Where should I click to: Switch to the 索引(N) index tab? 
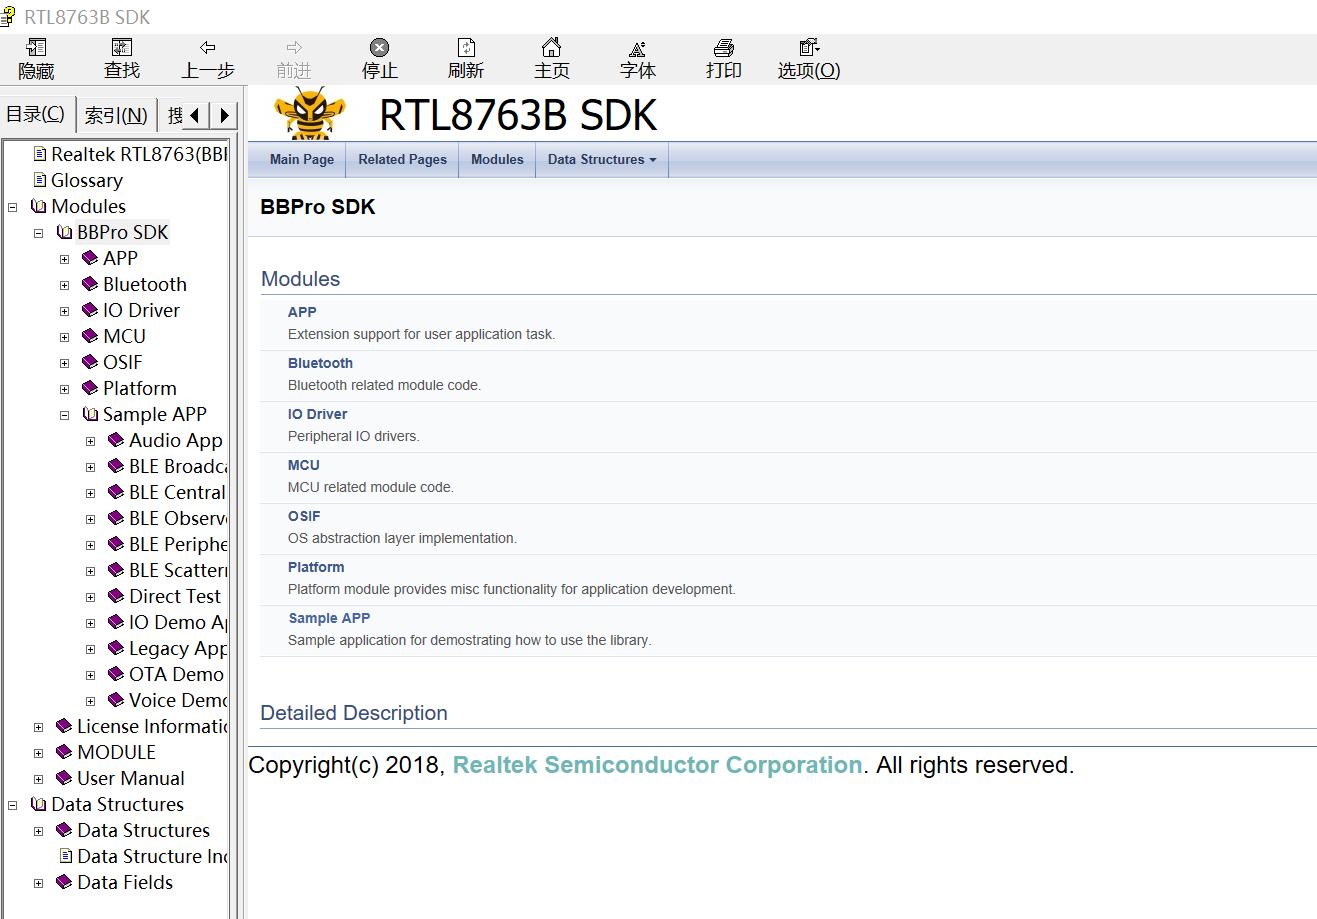point(116,115)
